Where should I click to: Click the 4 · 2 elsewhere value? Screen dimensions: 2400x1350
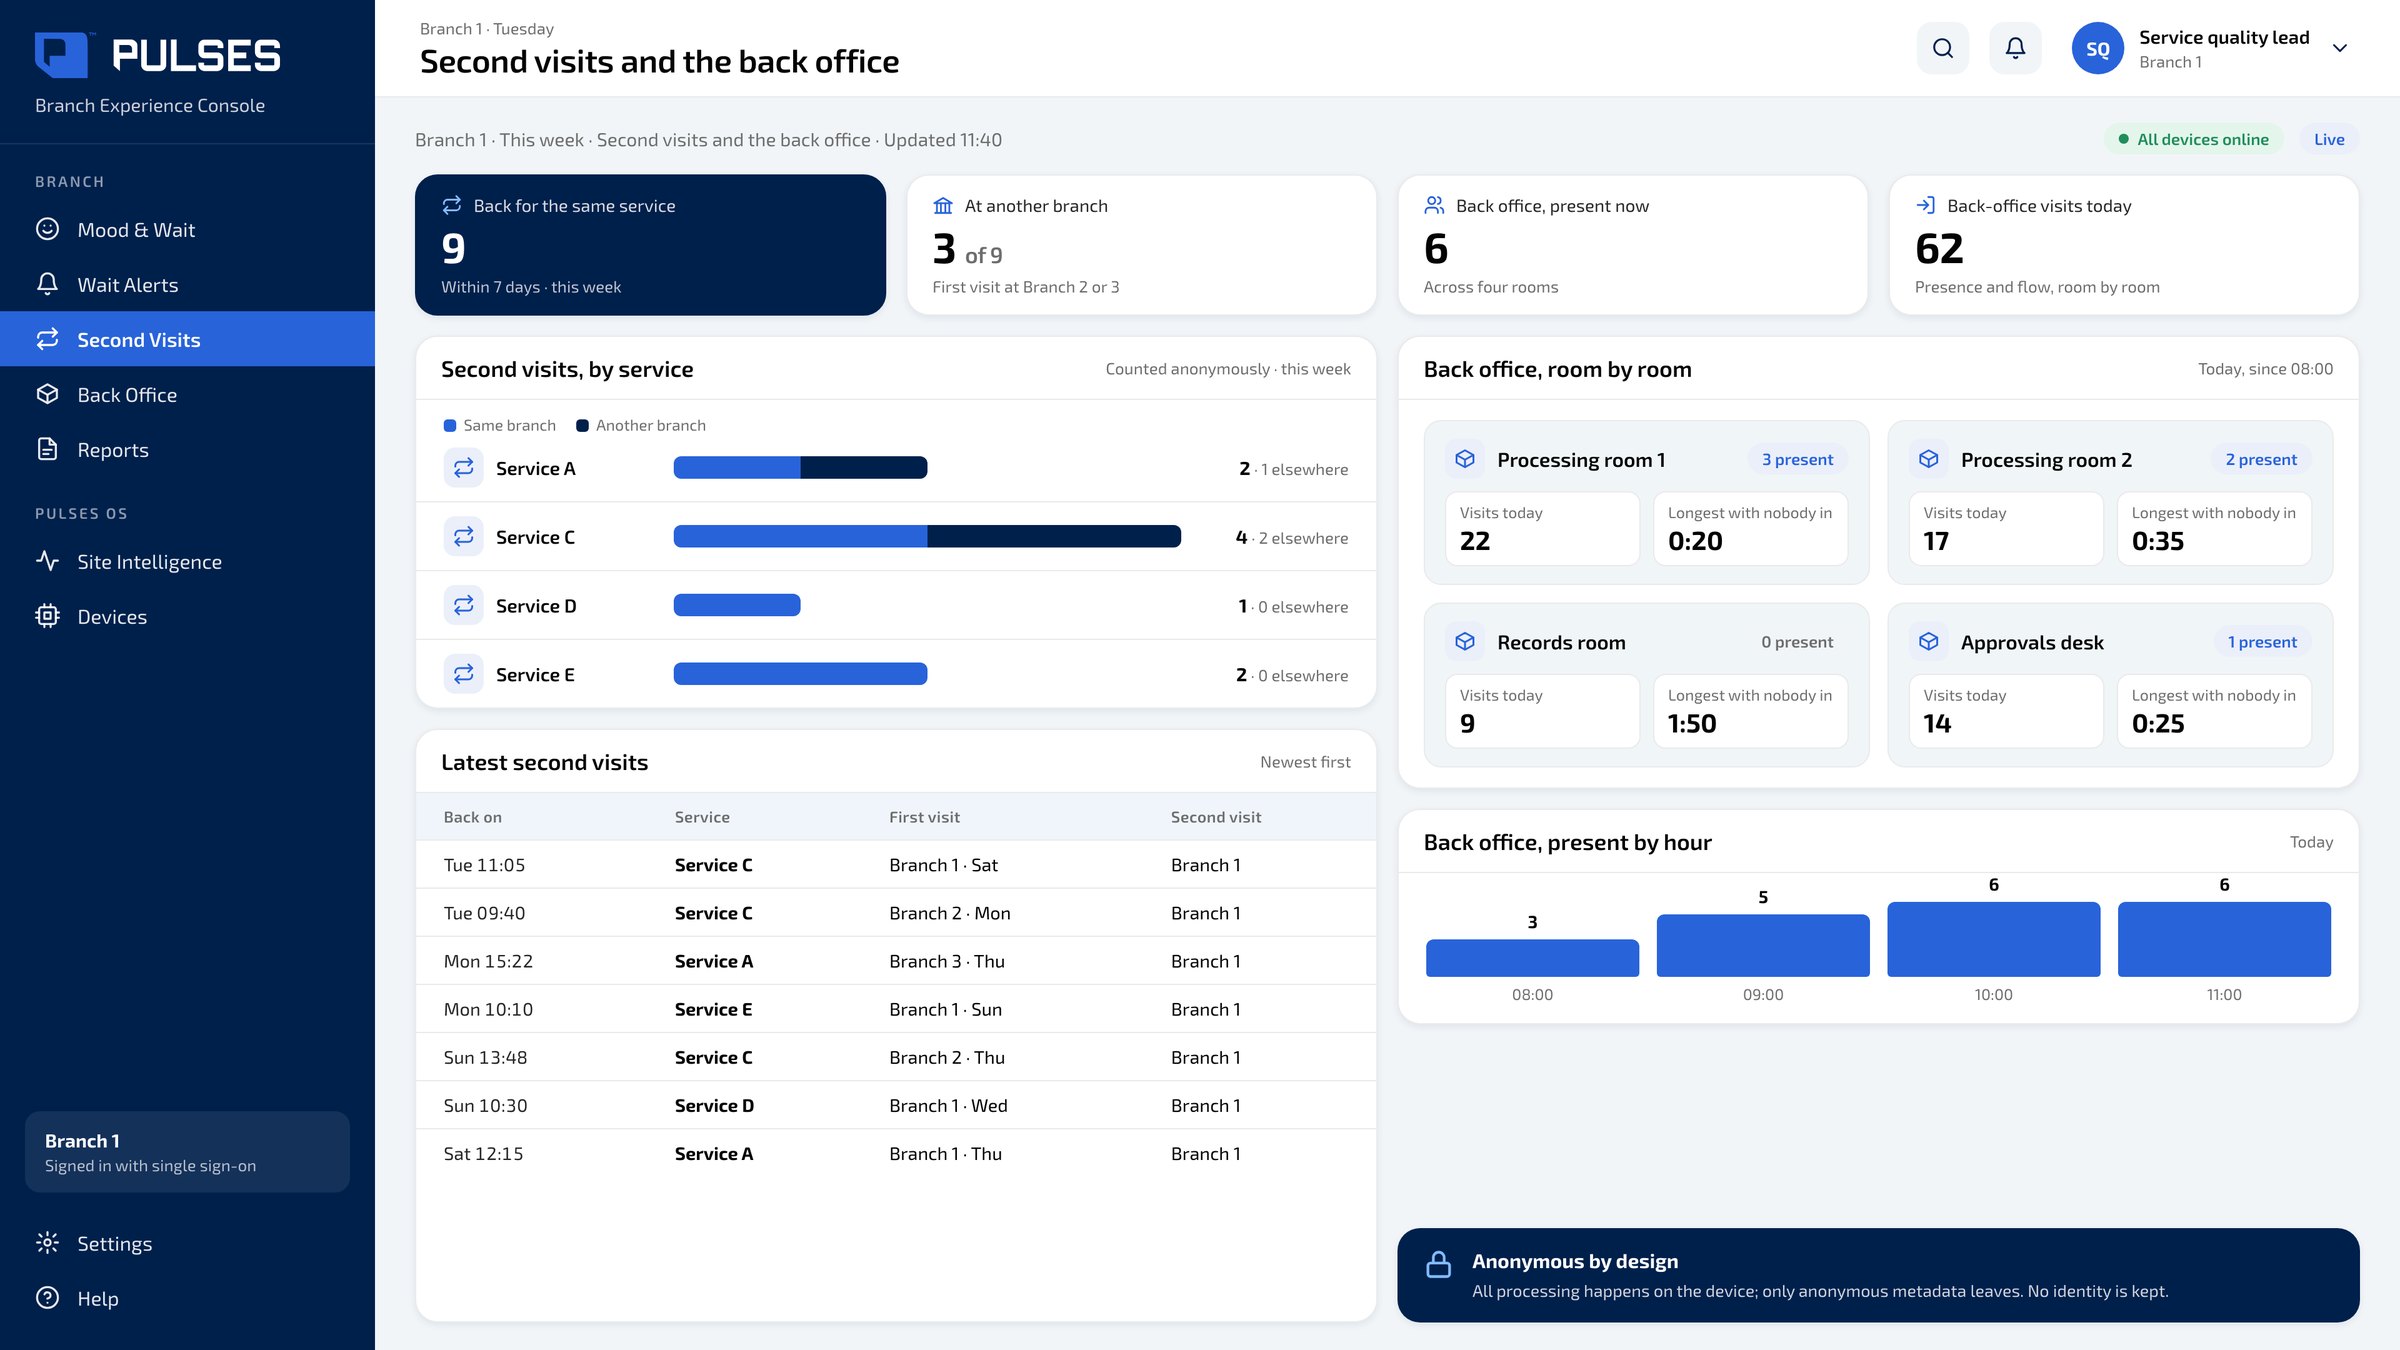(1292, 538)
